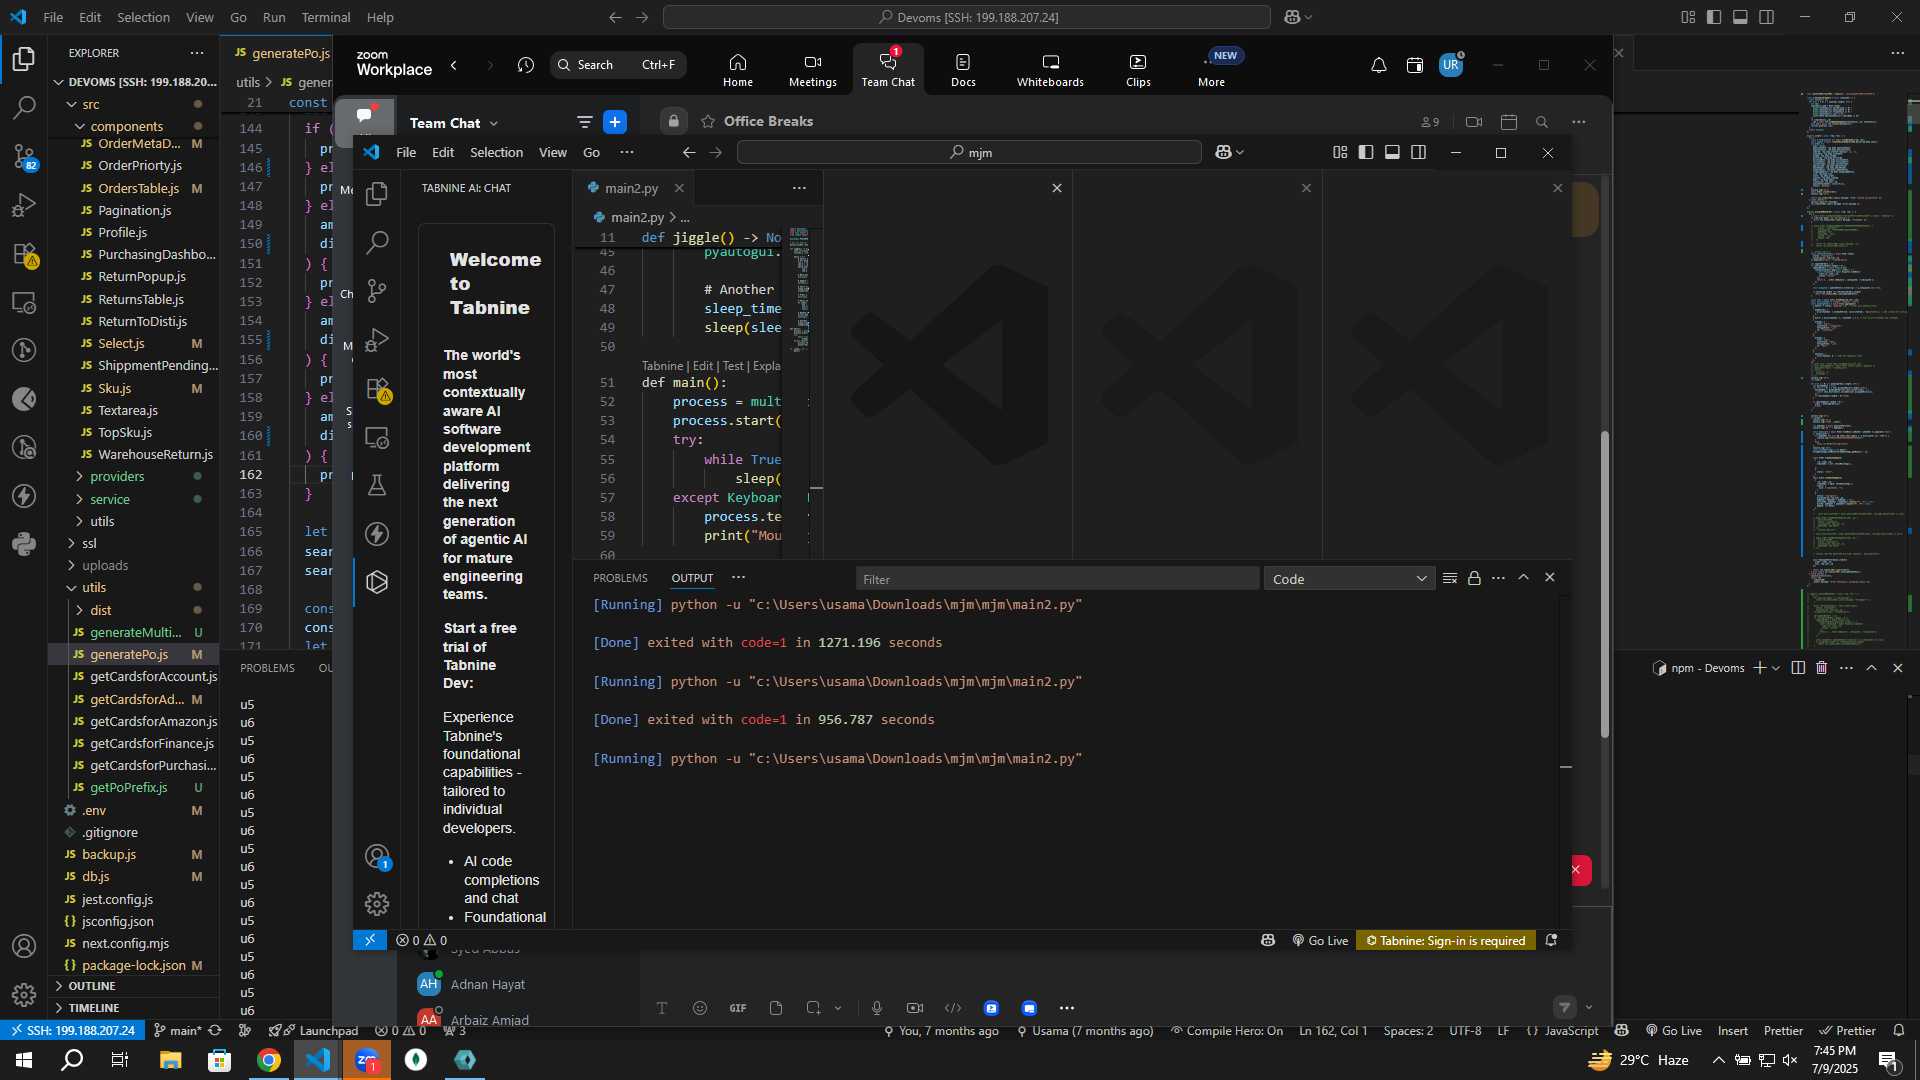
Task: Open the Search view in the outer VS Code activity bar
Action: (x=24, y=107)
